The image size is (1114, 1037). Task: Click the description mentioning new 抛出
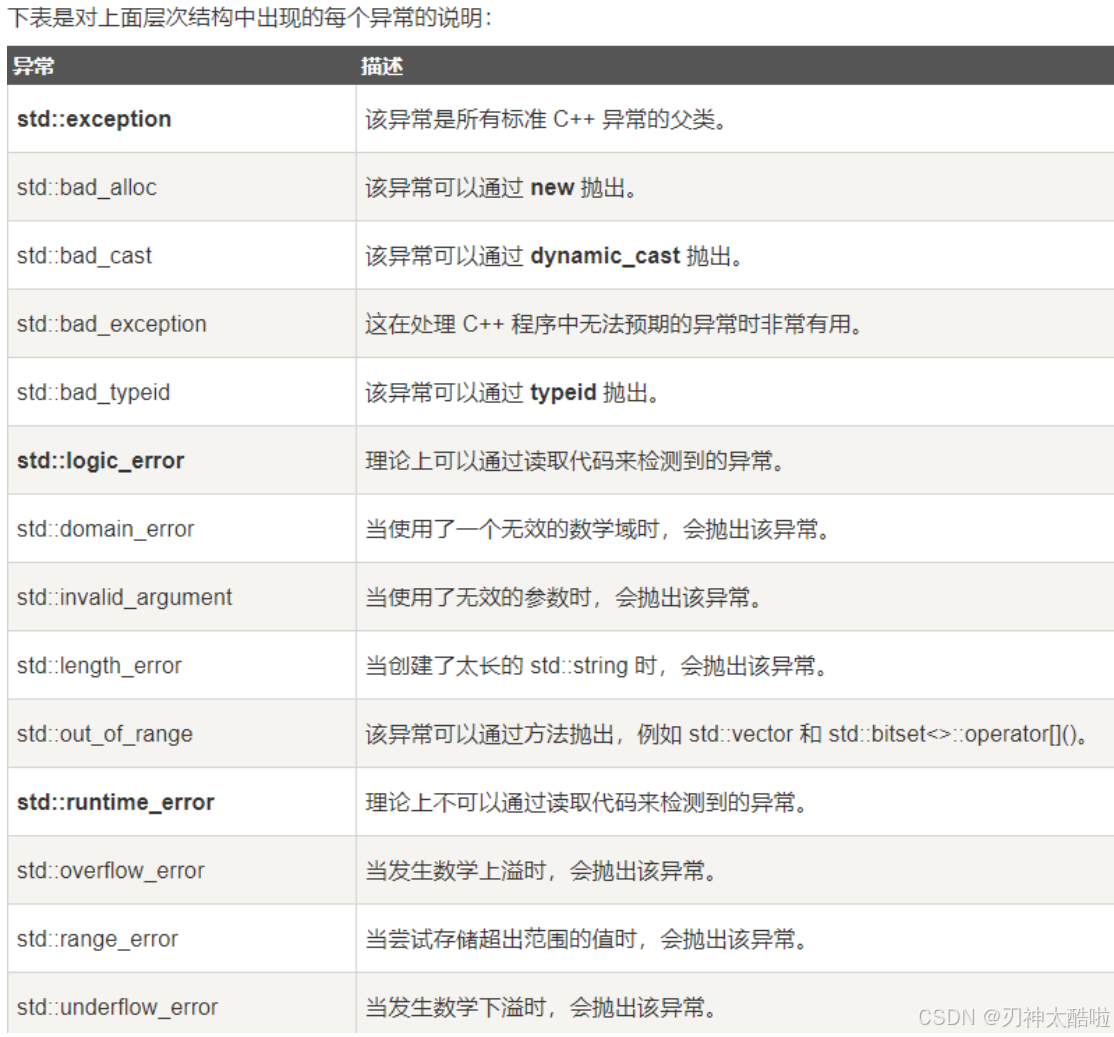(502, 188)
